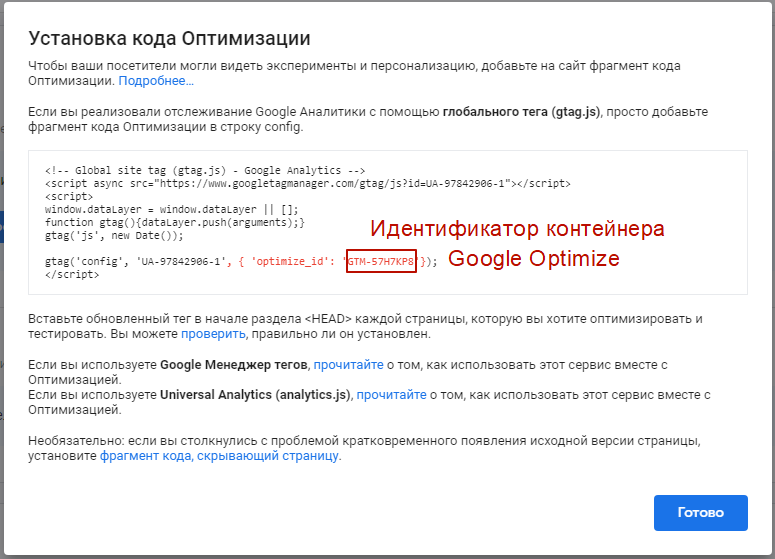
Task: Open прочитайте link for Google Менеджер тегов
Action: [348, 365]
